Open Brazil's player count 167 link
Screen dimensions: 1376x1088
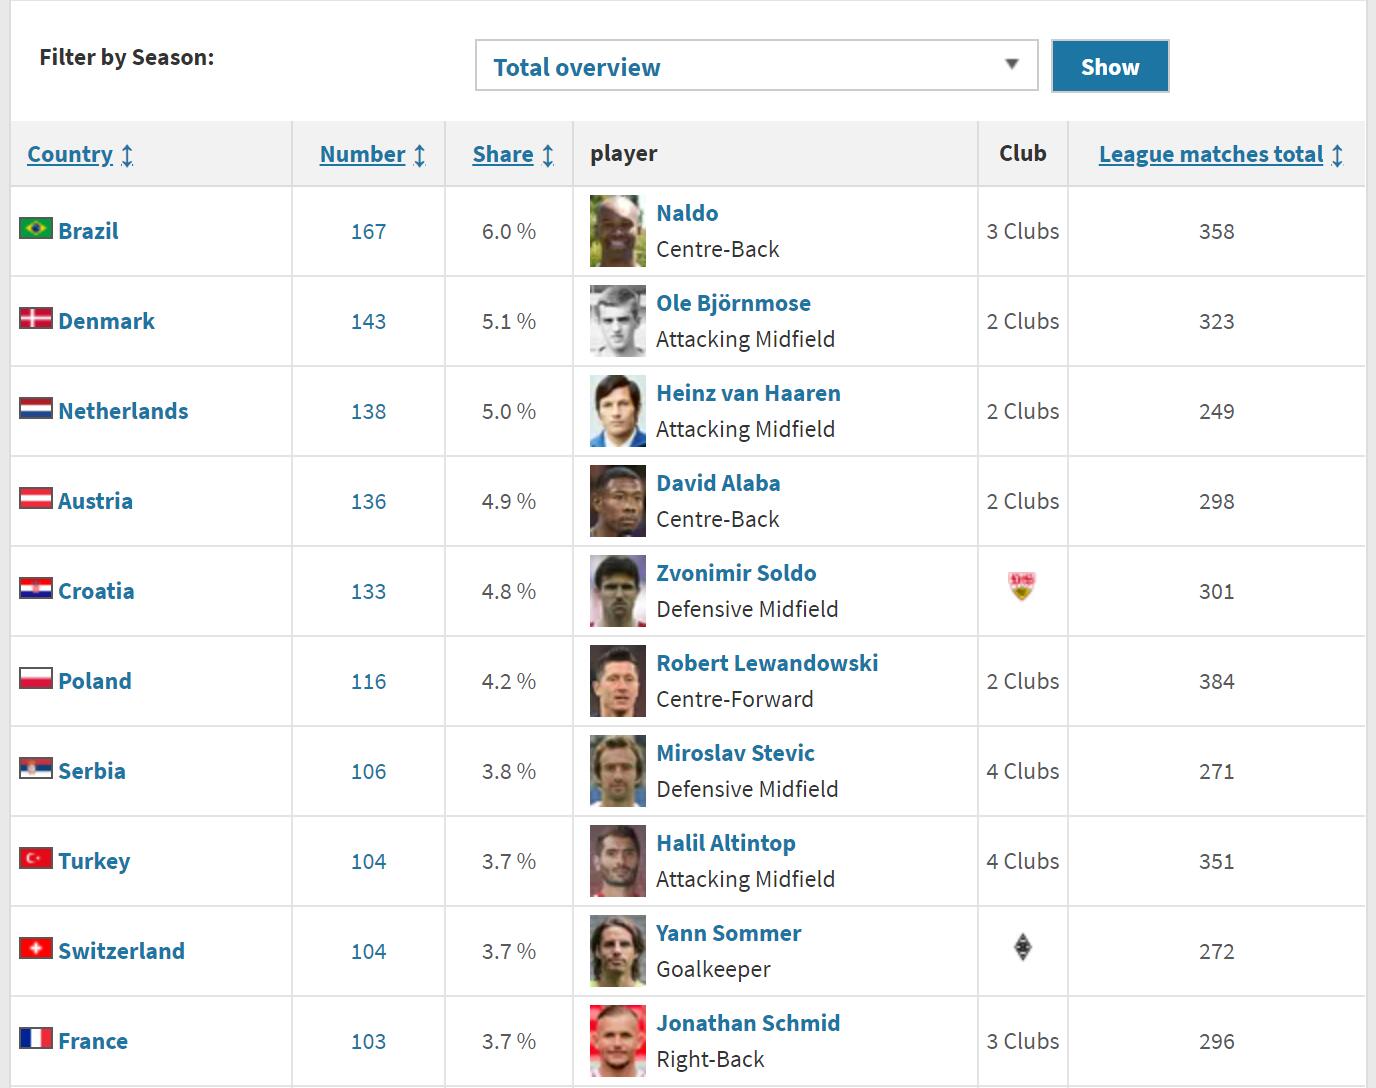click(x=368, y=231)
